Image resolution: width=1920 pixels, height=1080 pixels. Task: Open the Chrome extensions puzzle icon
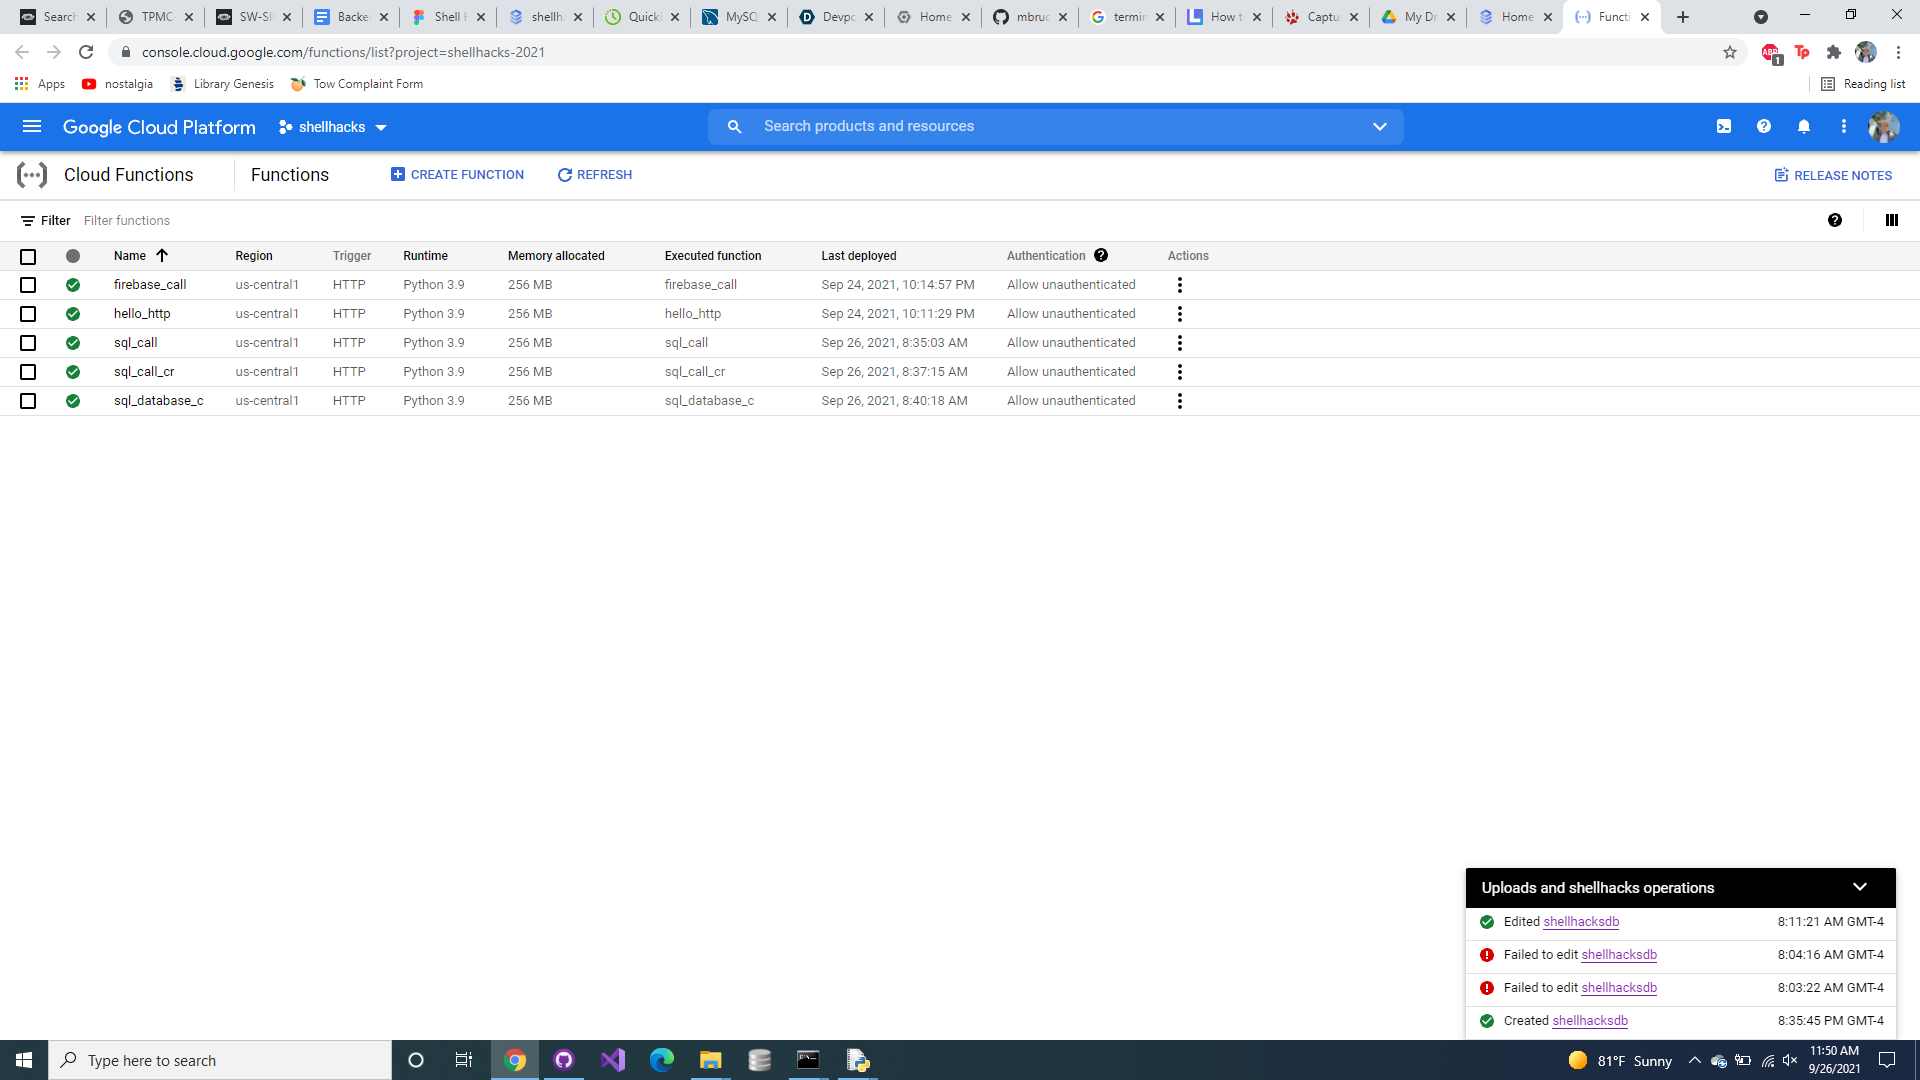click(x=1834, y=52)
